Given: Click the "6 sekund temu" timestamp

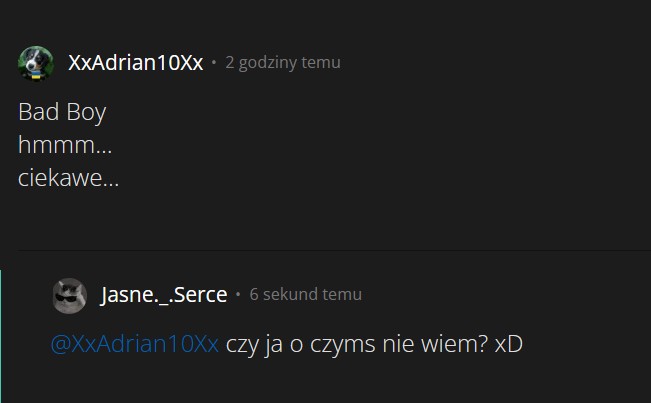Looking at the screenshot, I should [305, 295].
